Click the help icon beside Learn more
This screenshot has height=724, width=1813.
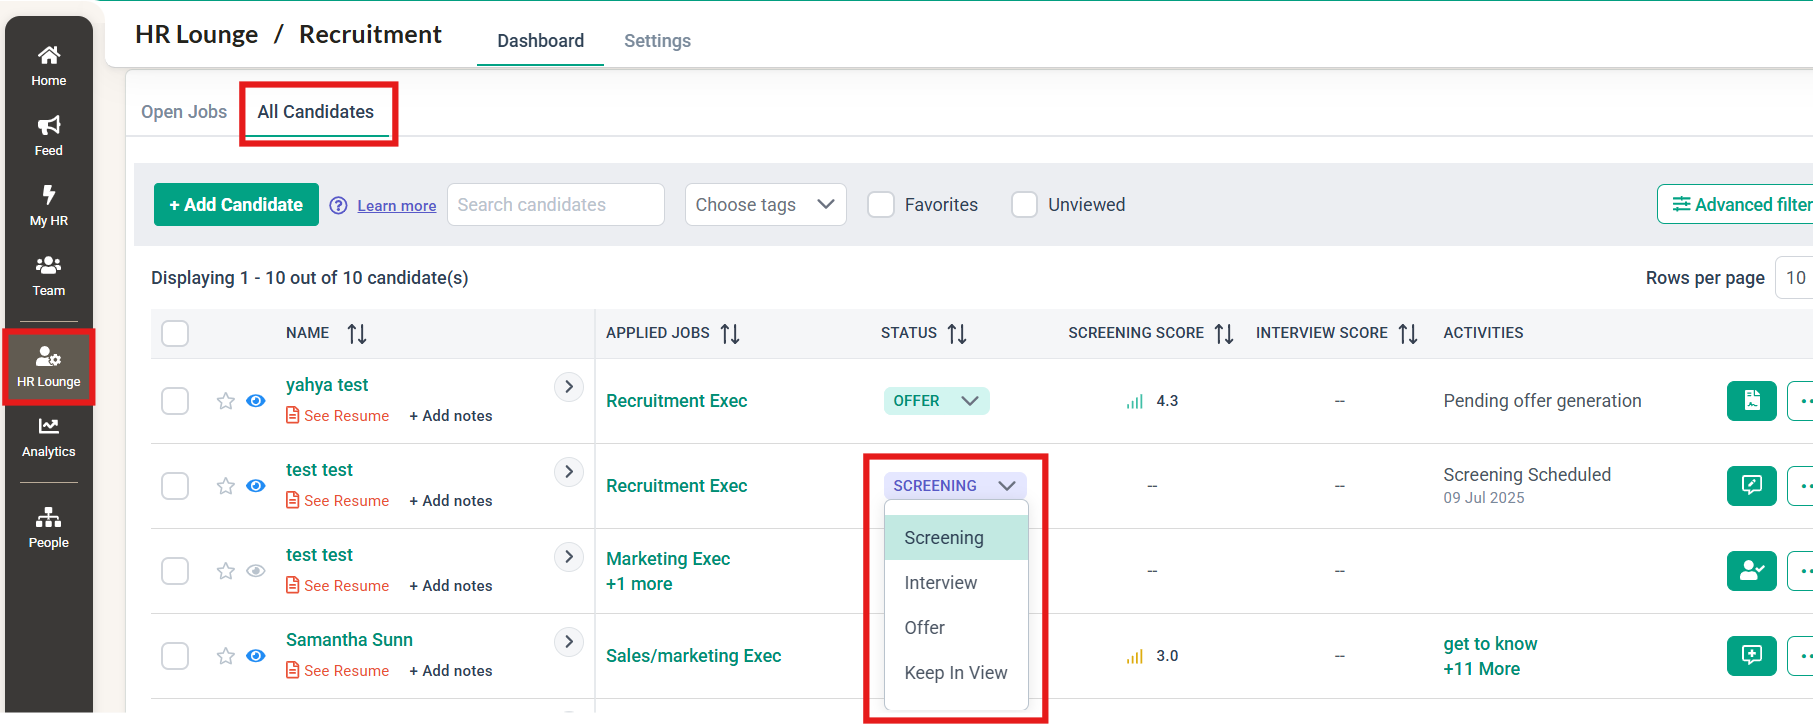click(x=339, y=205)
